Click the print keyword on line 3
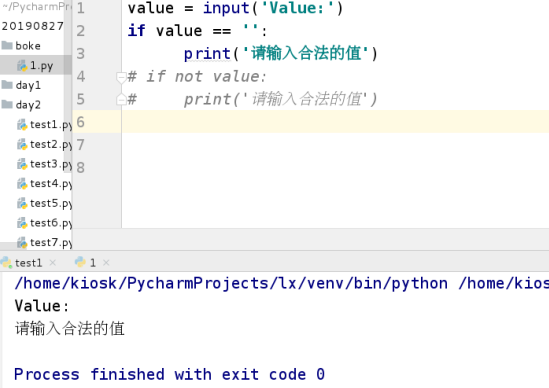 coord(207,54)
